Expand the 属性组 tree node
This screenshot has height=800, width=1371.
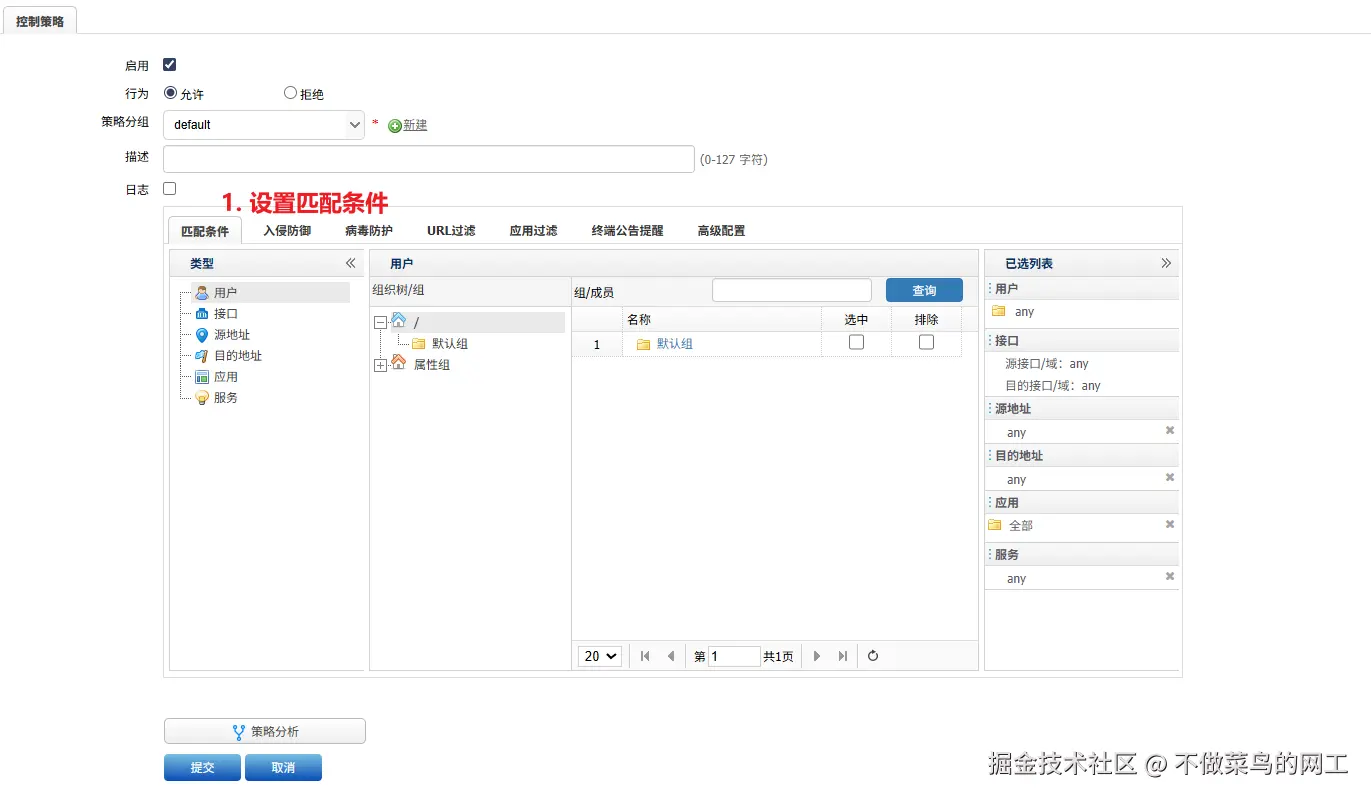(380, 365)
